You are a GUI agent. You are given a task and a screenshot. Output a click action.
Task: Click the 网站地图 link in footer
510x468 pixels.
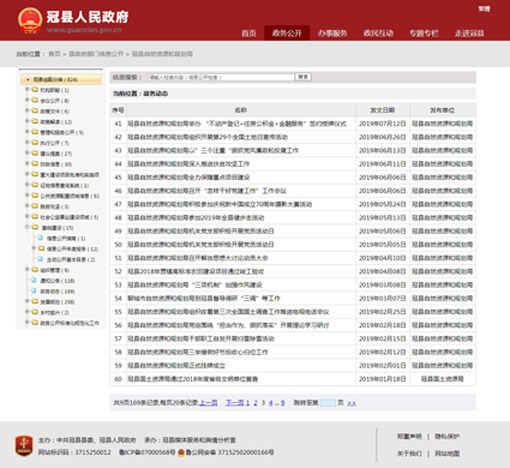(x=447, y=453)
